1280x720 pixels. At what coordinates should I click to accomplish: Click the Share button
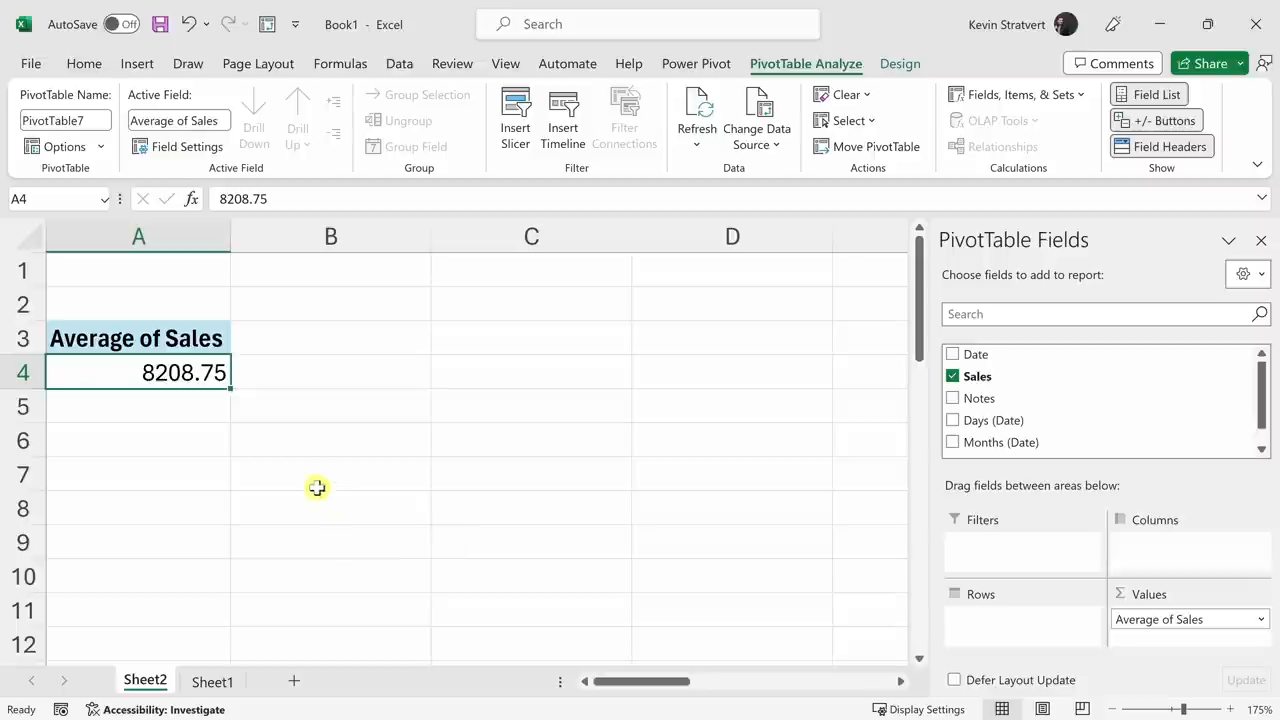point(1201,63)
